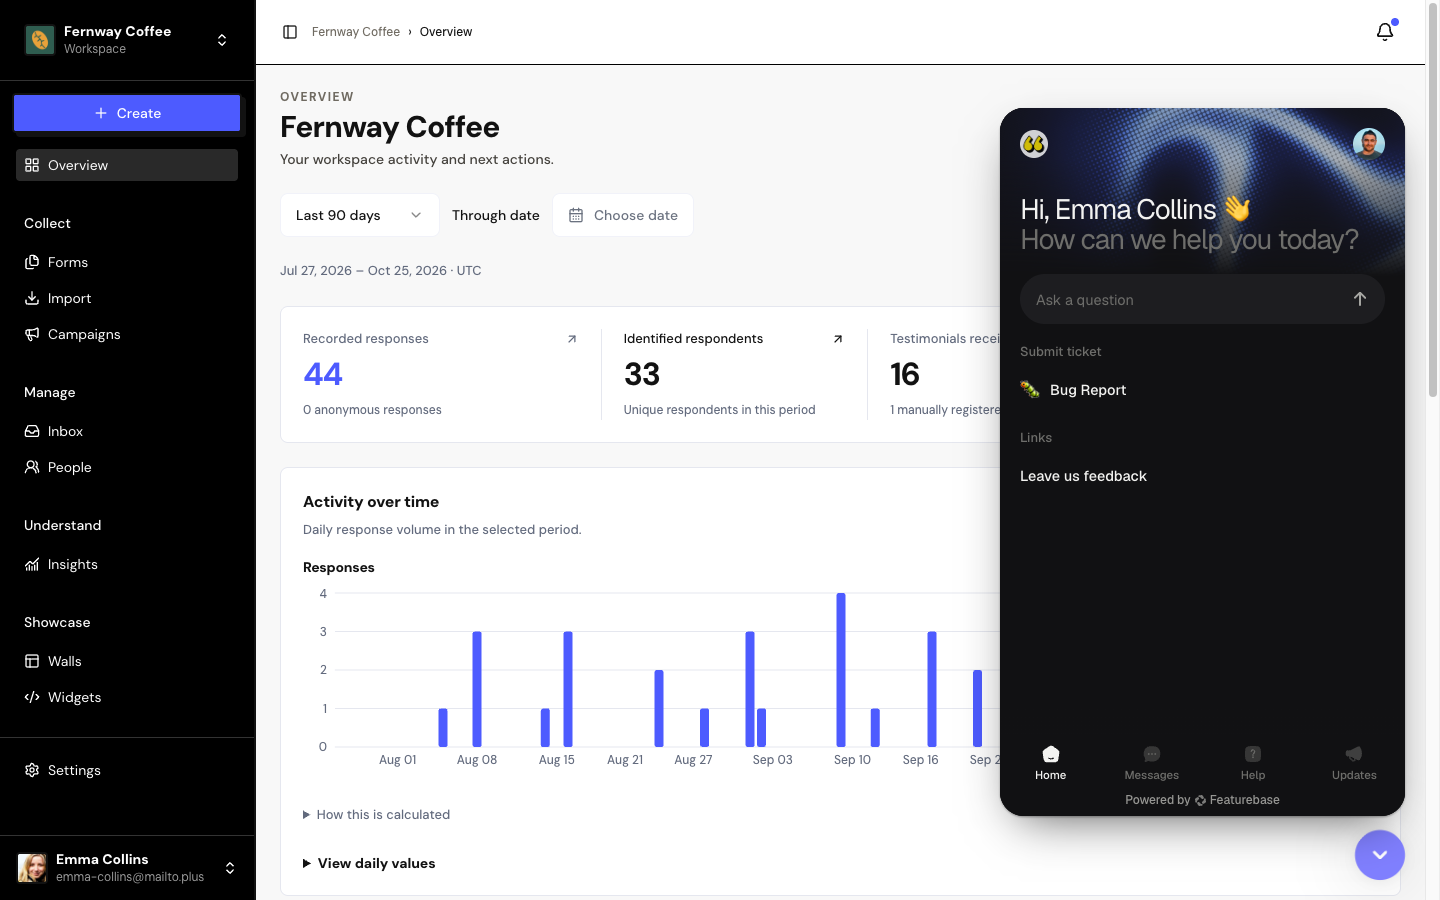Click the calendar icon in date picker
Viewport: 1440px width, 900px height.
click(576, 215)
